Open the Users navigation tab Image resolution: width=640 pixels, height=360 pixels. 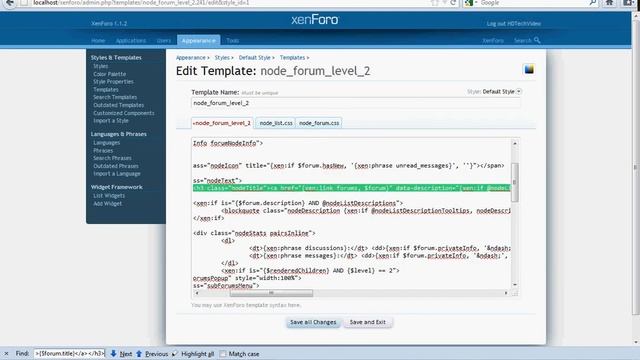[x=164, y=40]
